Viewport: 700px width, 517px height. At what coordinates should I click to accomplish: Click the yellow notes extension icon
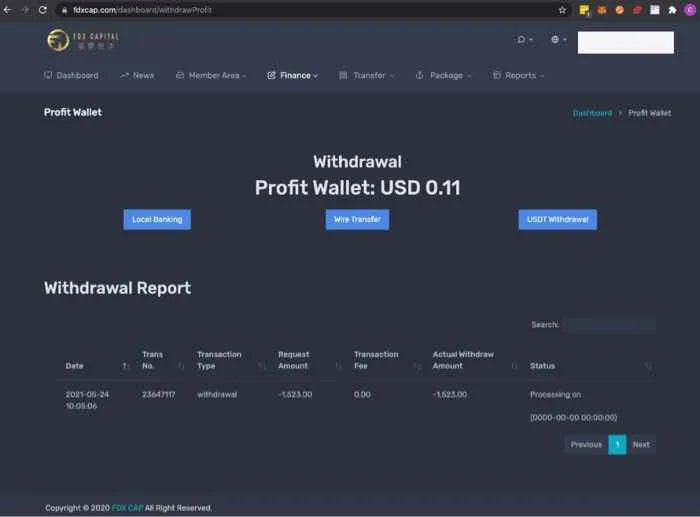[x=584, y=10]
